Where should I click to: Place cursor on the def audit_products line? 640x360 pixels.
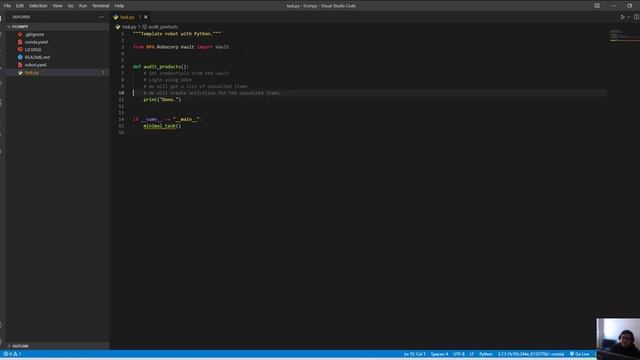(x=160, y=67)
